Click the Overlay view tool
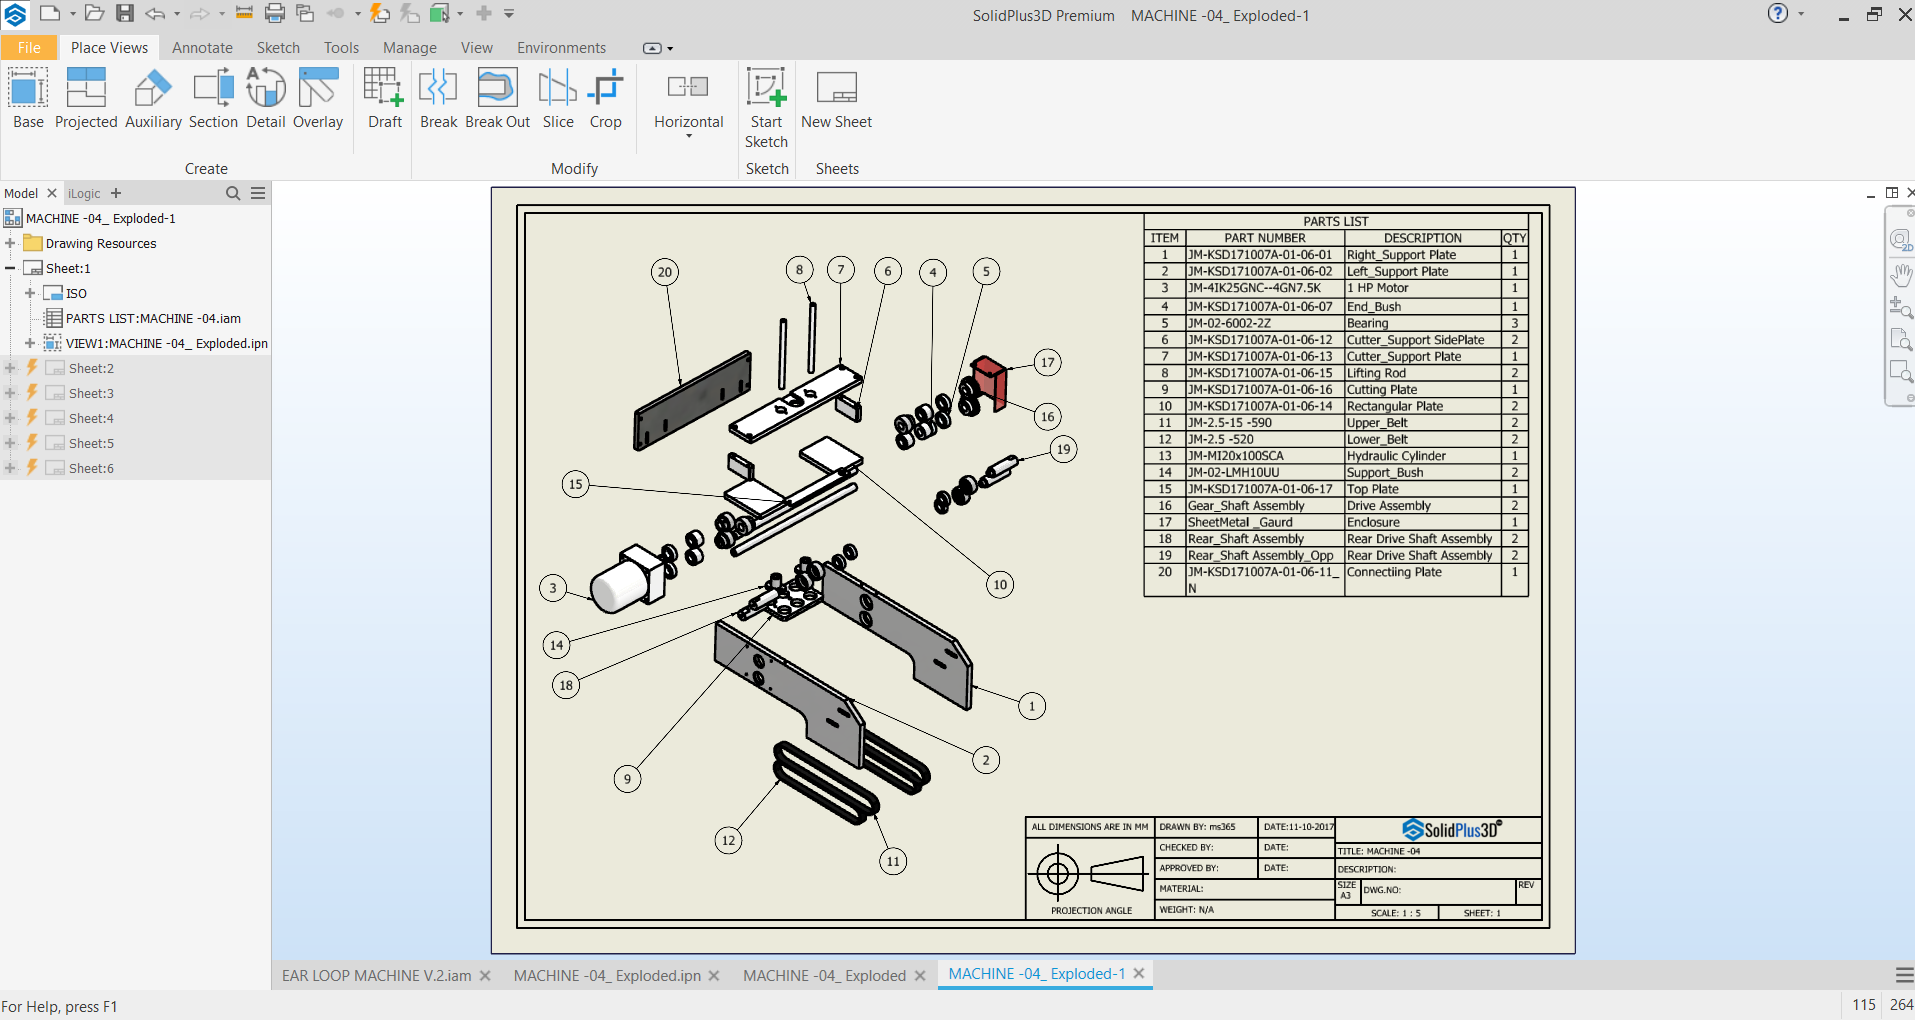Image resolution: width=1915 pixels, height=1020 pixels. pos(318,98)
